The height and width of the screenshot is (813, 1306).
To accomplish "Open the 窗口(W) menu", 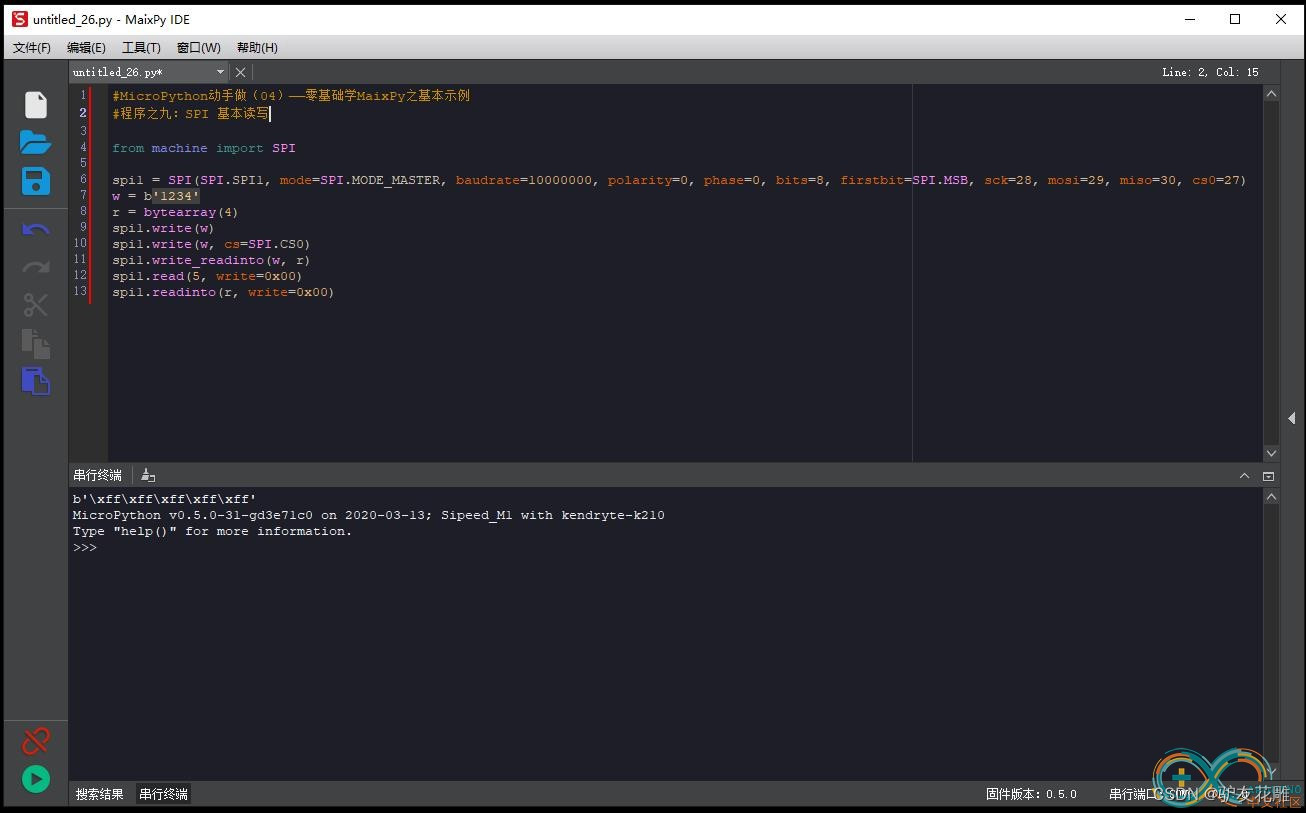I will (198, 48).
